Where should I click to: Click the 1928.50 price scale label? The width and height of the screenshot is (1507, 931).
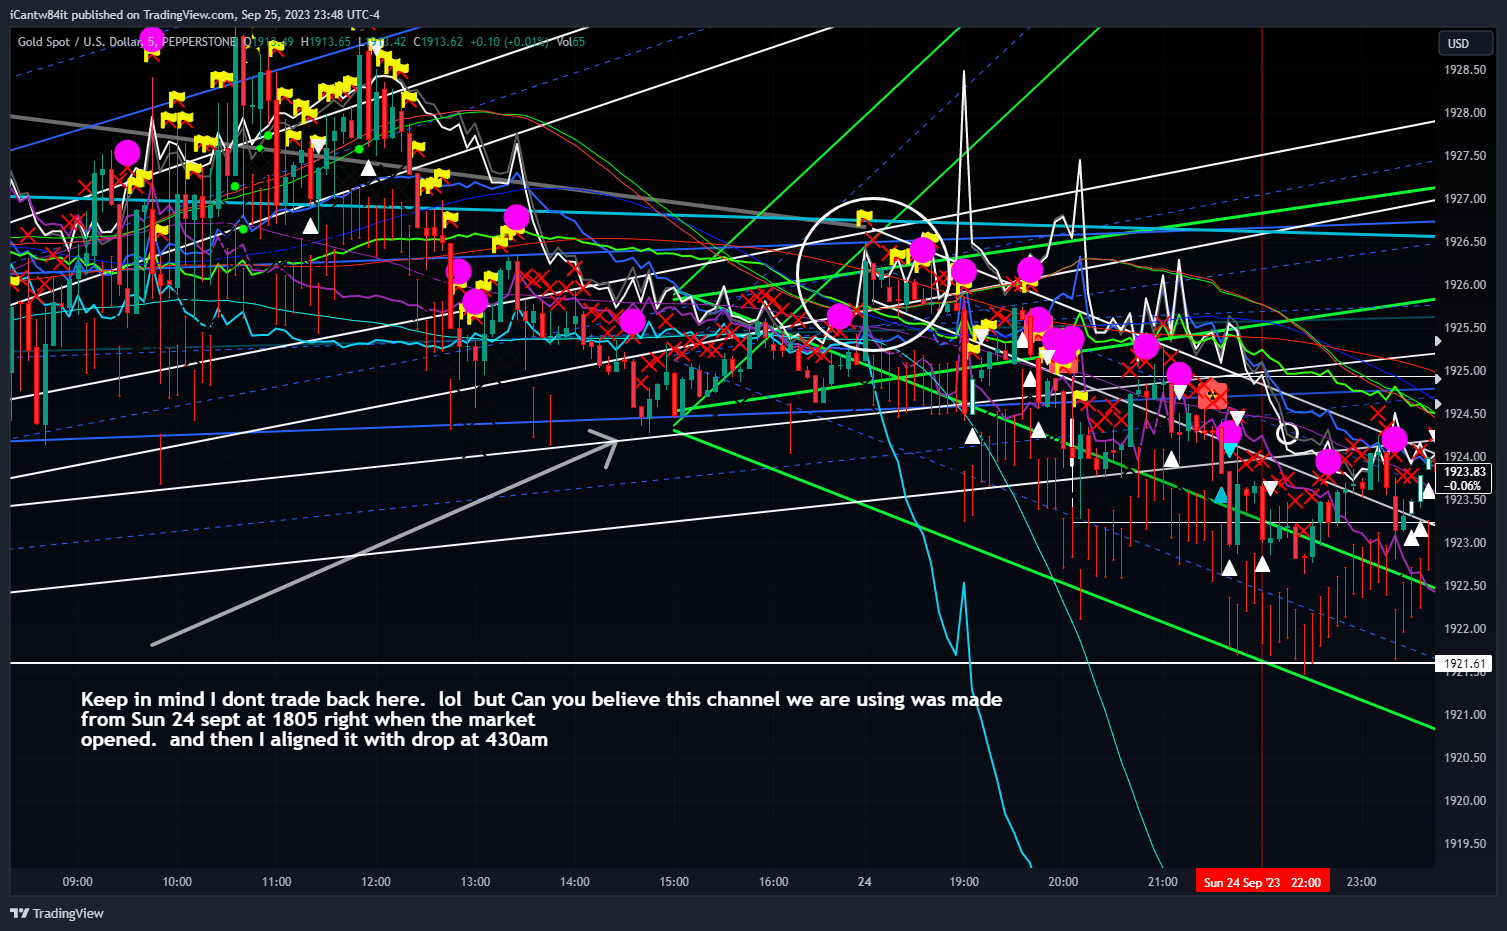pyautogui.click(x=1465, y=70)
